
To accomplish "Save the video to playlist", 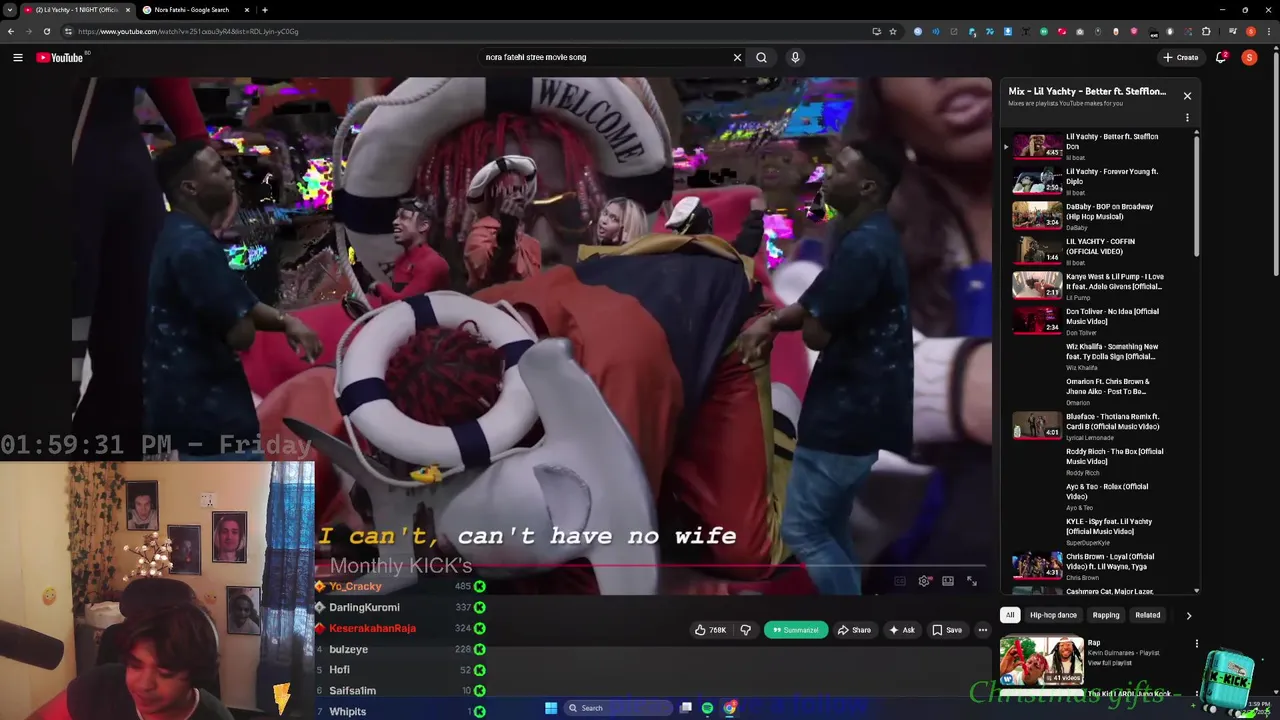I will (947, 630).
